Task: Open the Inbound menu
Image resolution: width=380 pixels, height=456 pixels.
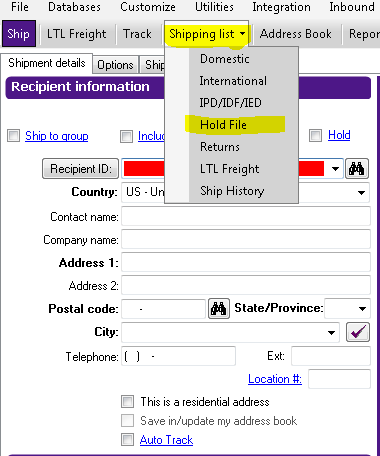Action: pyautogui.click(x=352, y=7)
